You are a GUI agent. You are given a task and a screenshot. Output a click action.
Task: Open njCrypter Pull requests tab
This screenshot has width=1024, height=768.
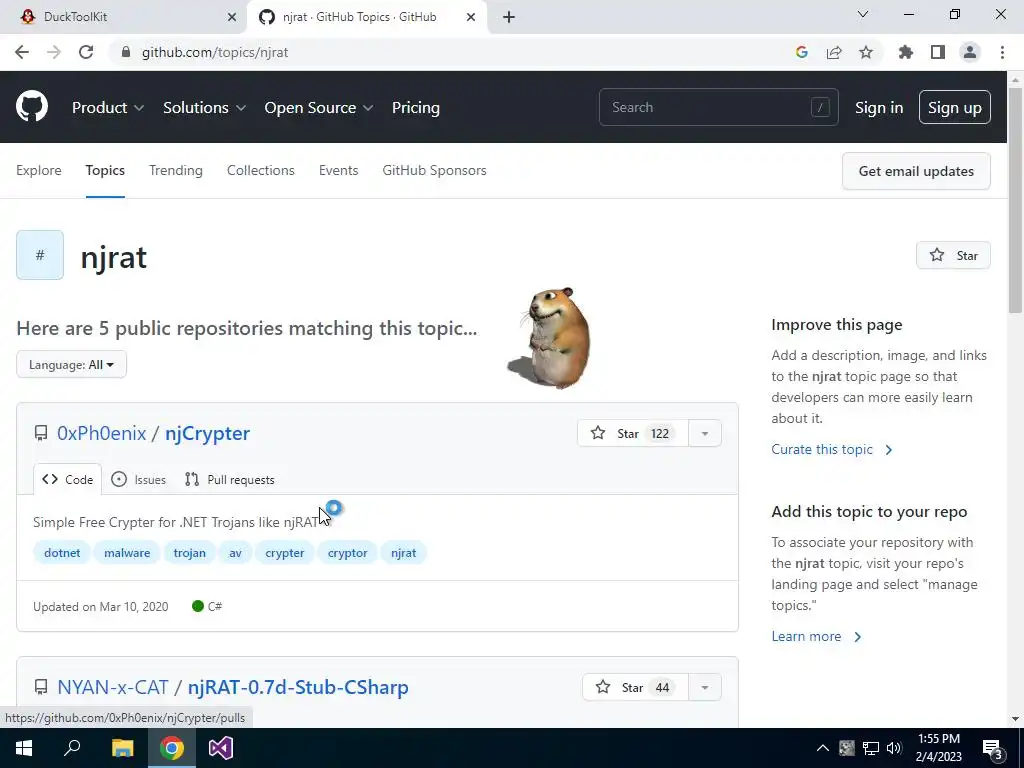230,479
